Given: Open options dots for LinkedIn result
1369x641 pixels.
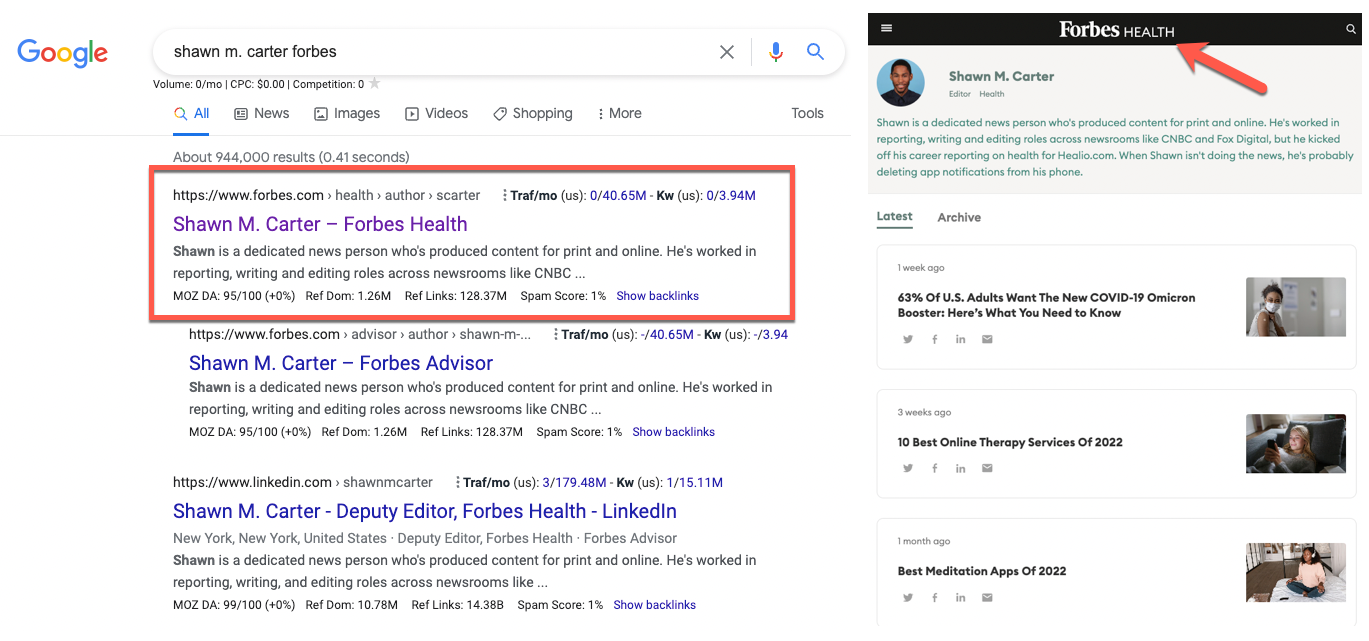Looking at the screenshot, I should point(457,483).
